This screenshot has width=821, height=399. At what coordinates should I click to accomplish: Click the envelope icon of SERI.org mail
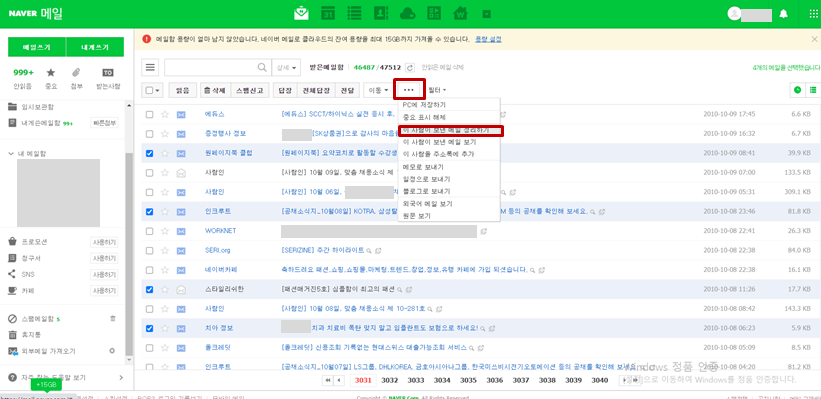181,250
